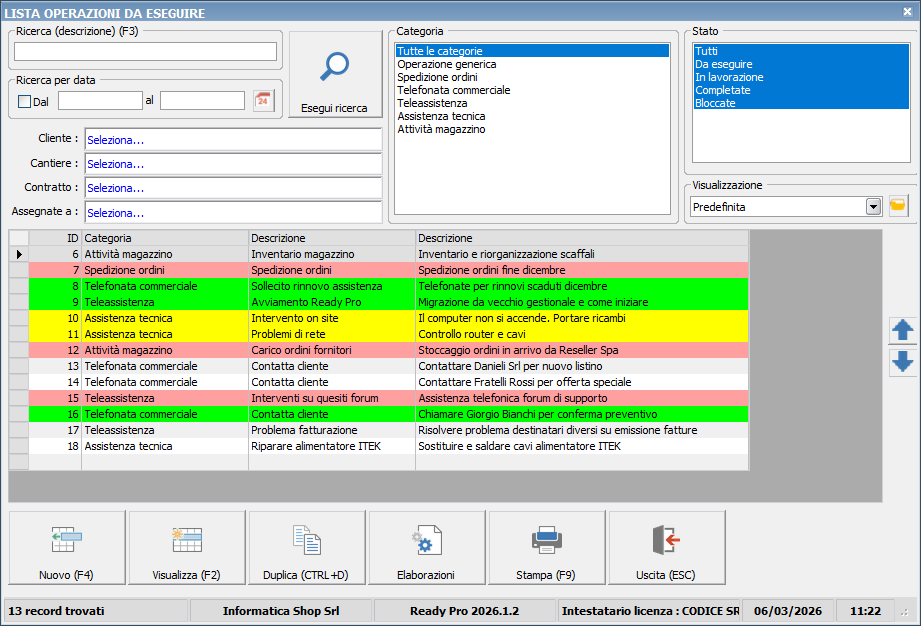This screenshot has width=921, height=626.
Task: Click the magnifying glass Esegui ricerca button
Action: pyautogui.click(x=334, y=75)
